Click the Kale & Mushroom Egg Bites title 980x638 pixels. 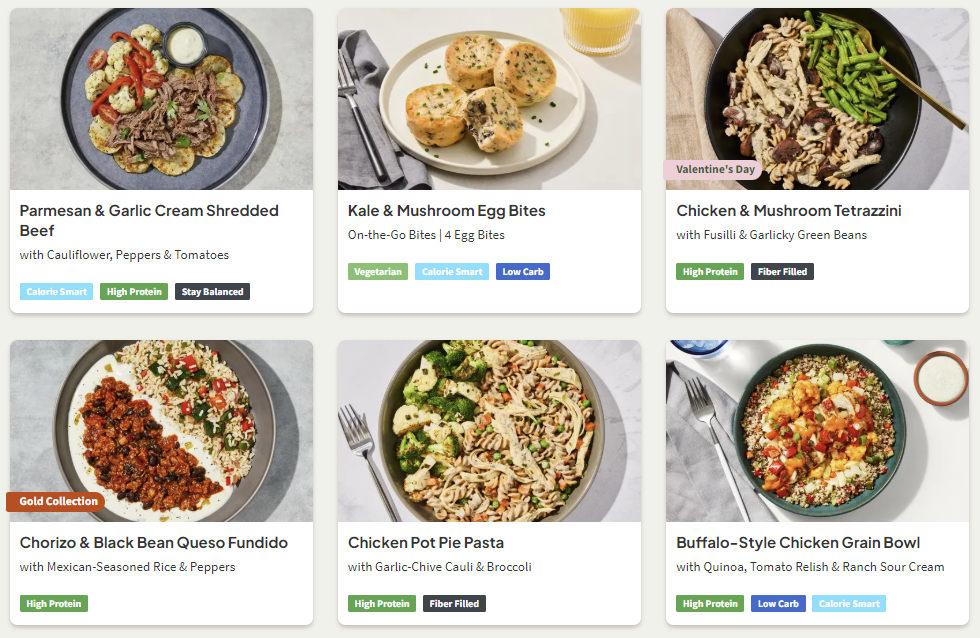pos(446,211)
